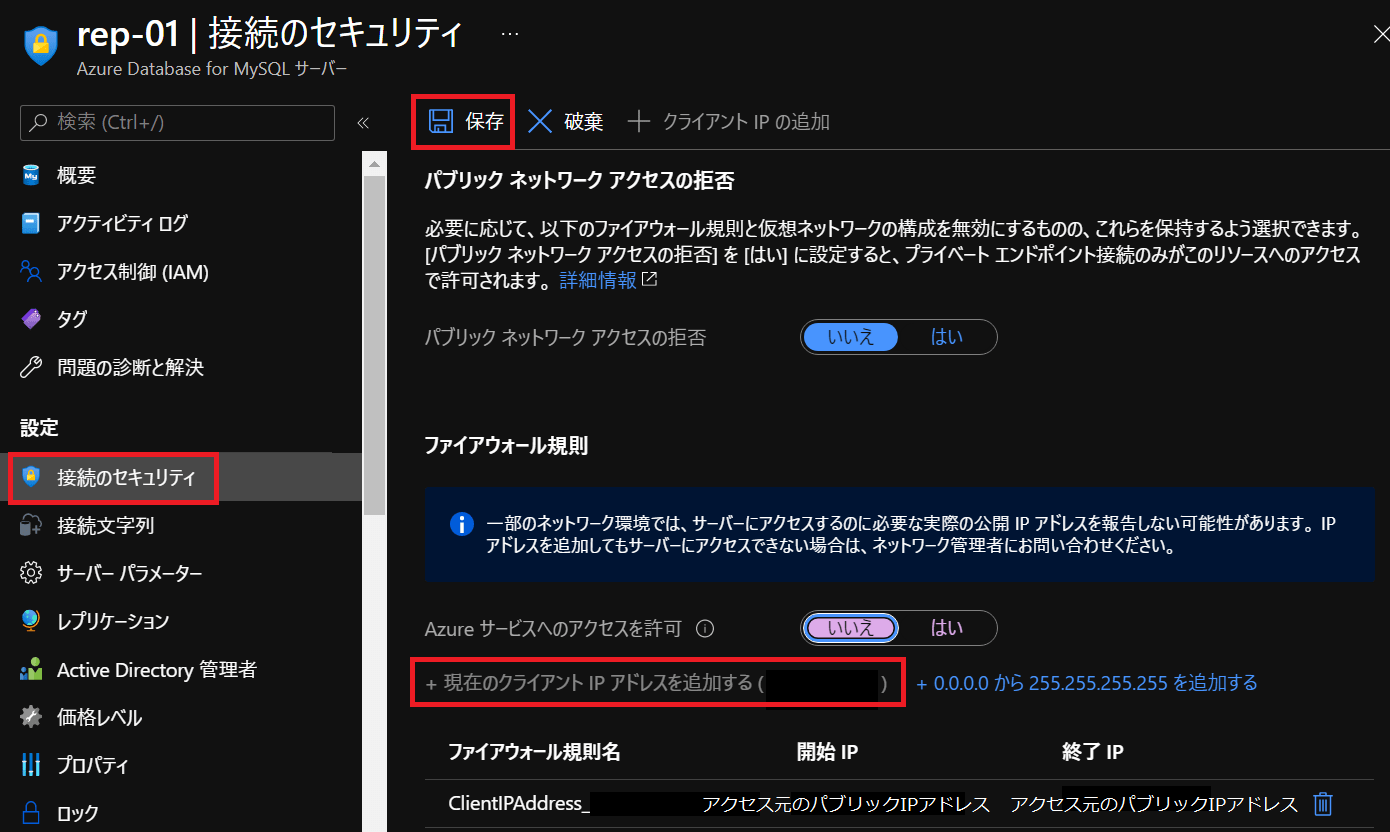1390x832 pixels.
Task: Click the プロパティ bars icon
Action: point(31,765)
